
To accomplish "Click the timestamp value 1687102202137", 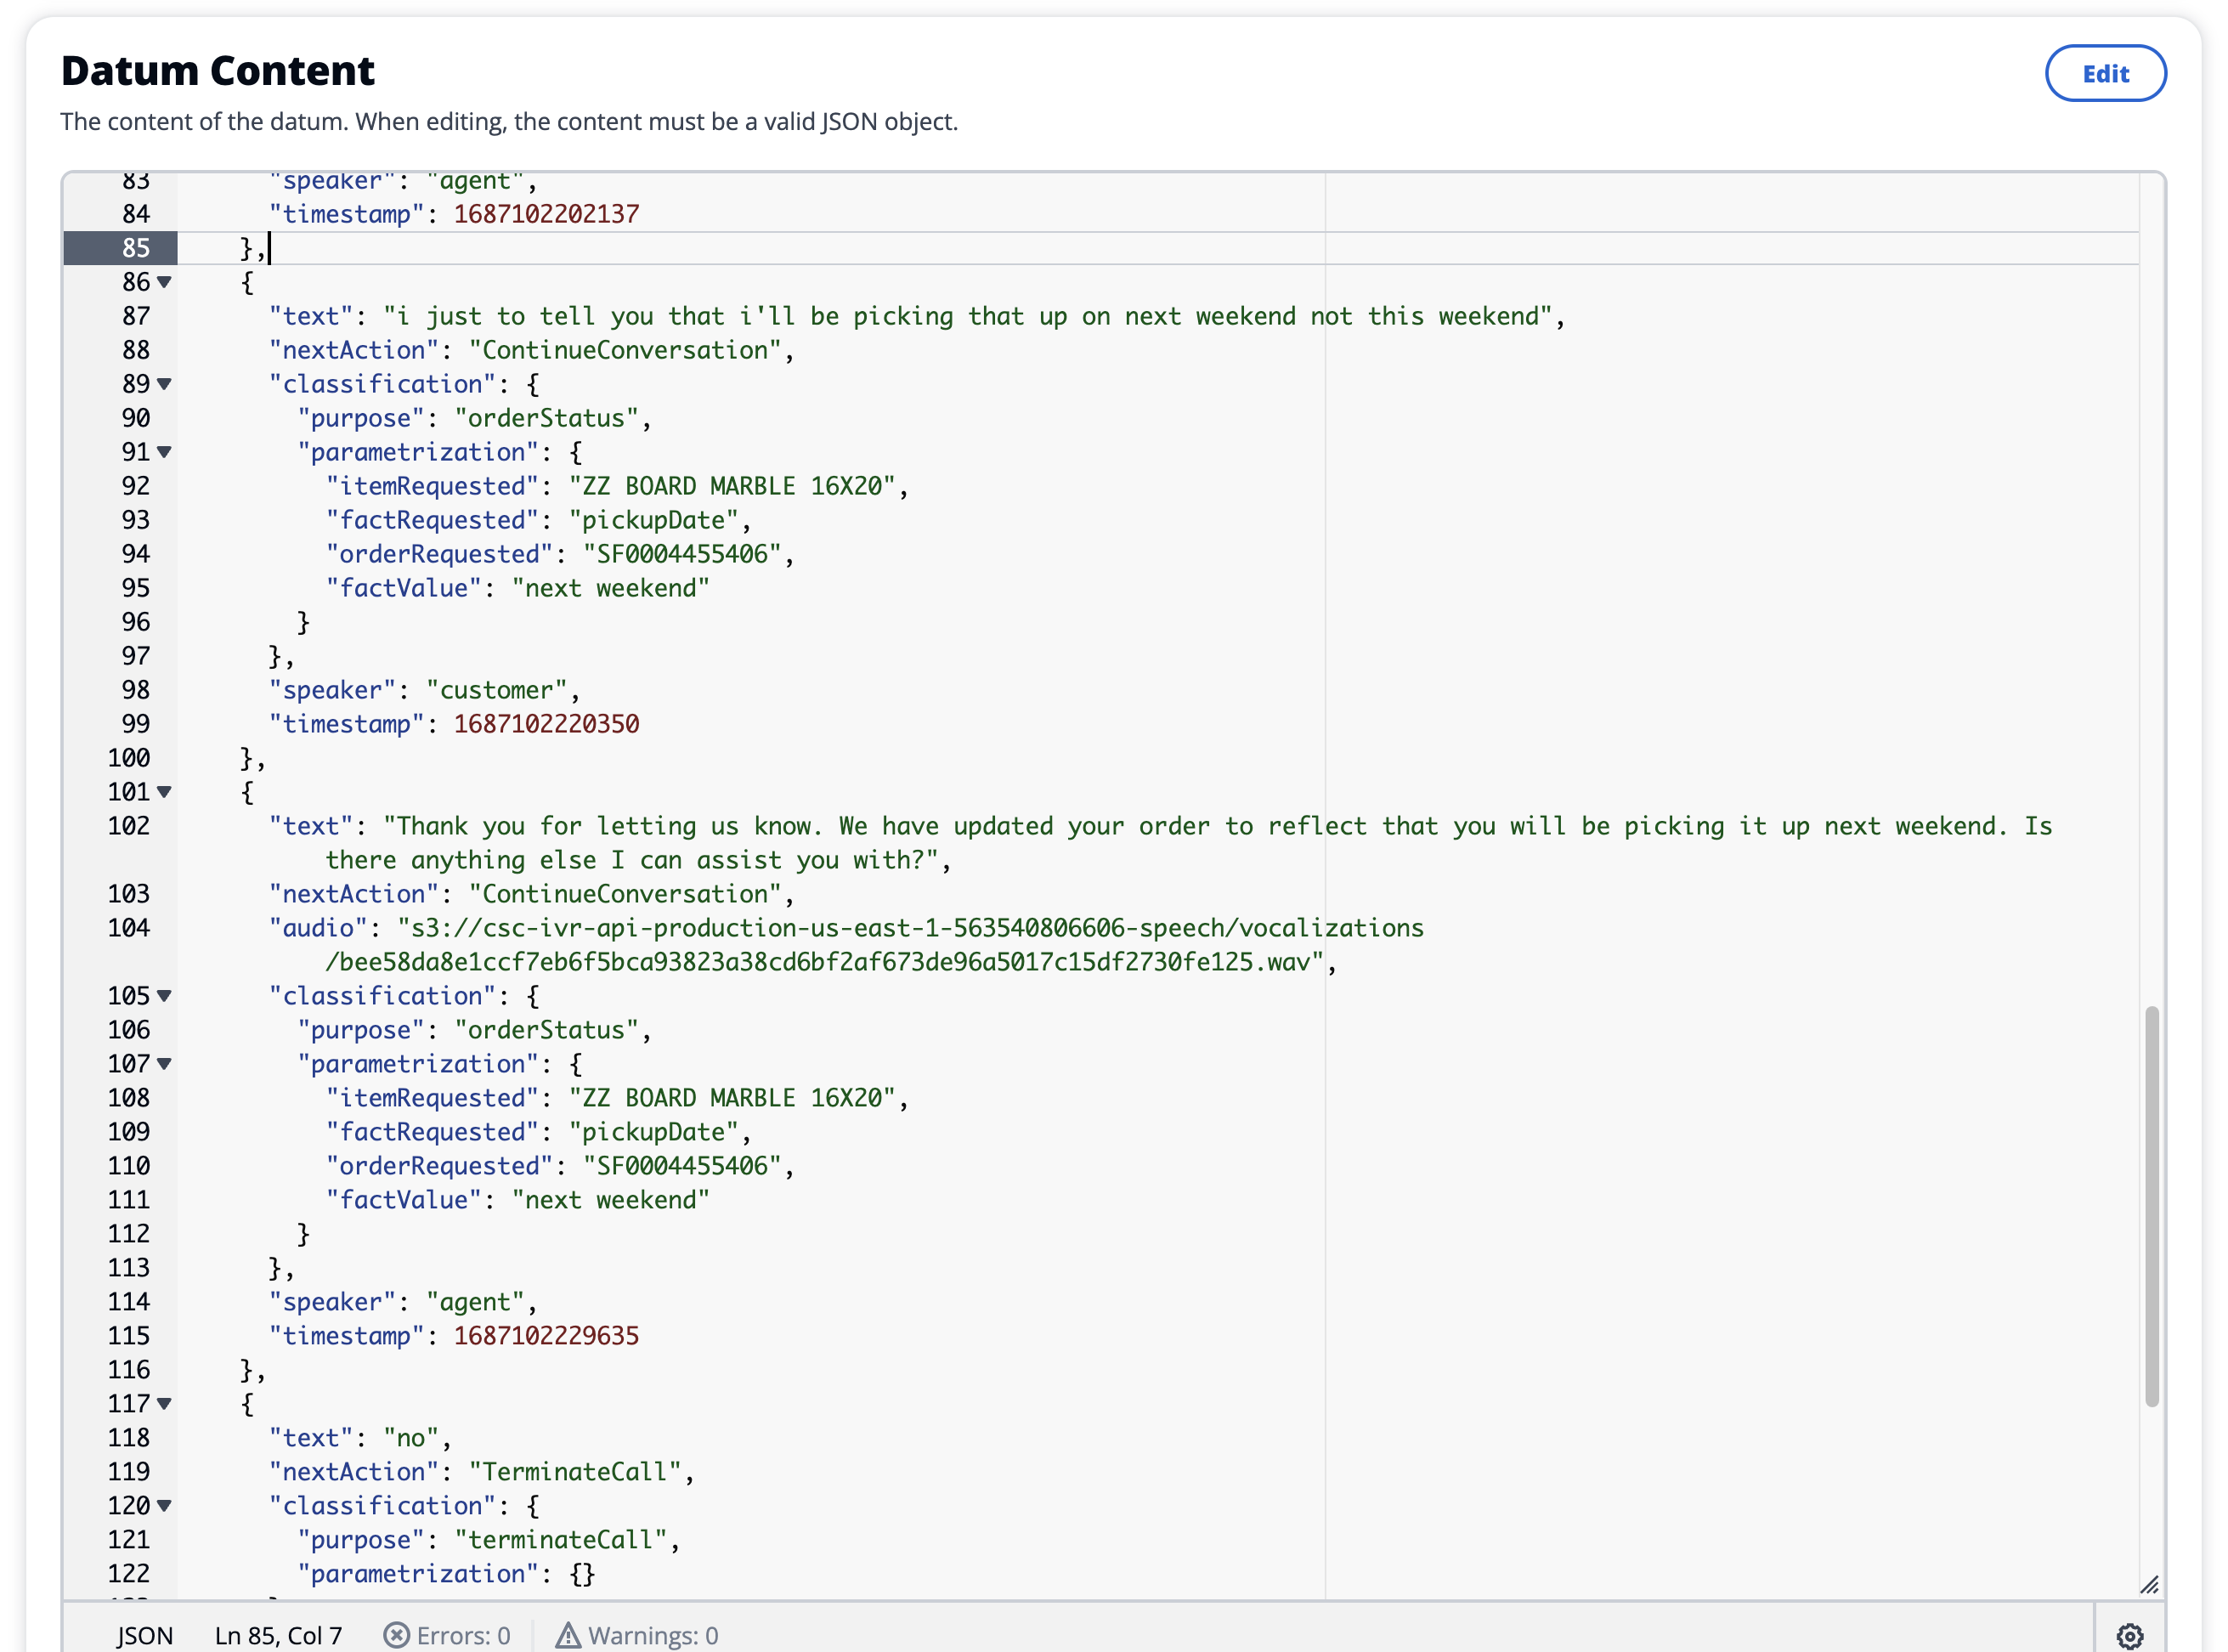I will 546,214.
